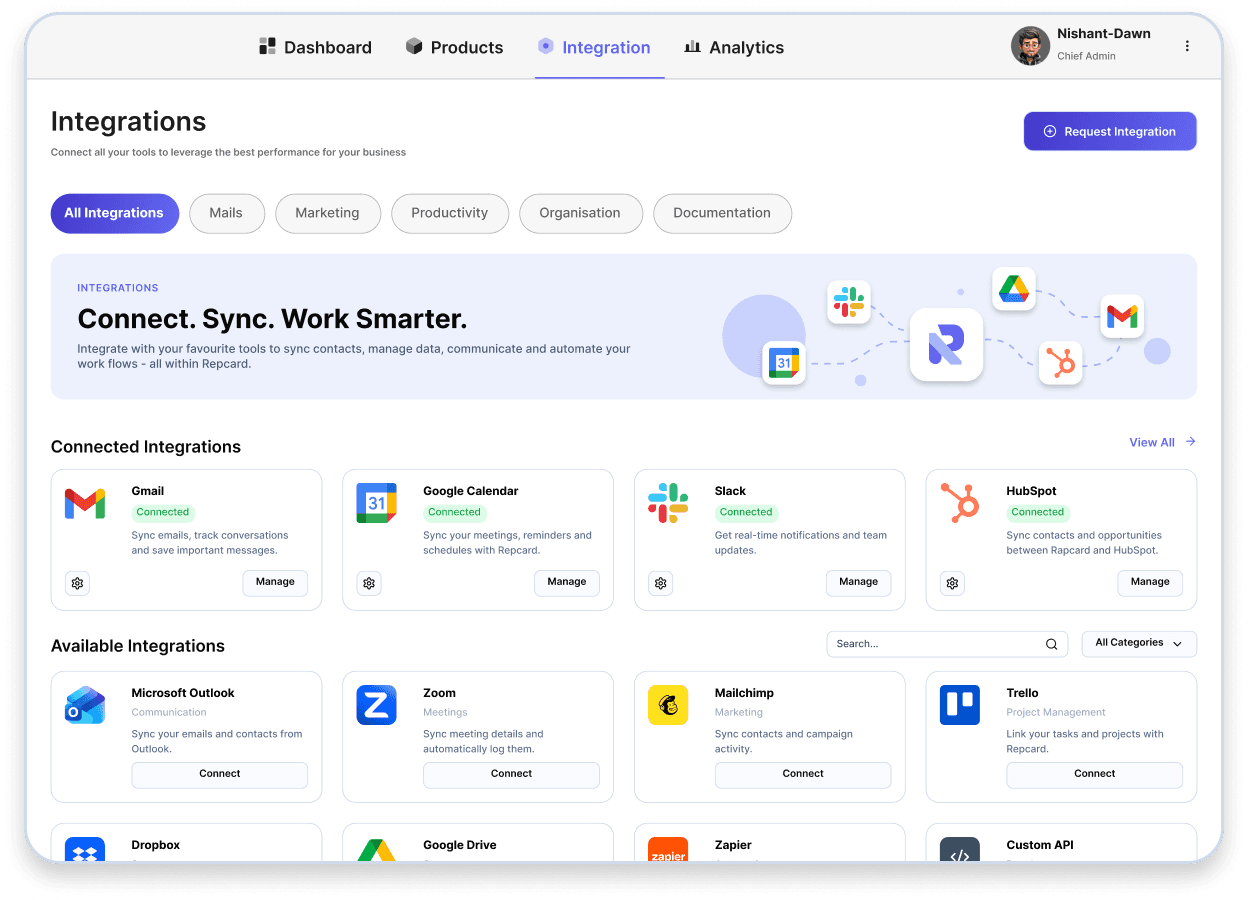This screenshot has width=1248, height=900.
Task: Filter integrations by Productivity
Action: (450, 213)
